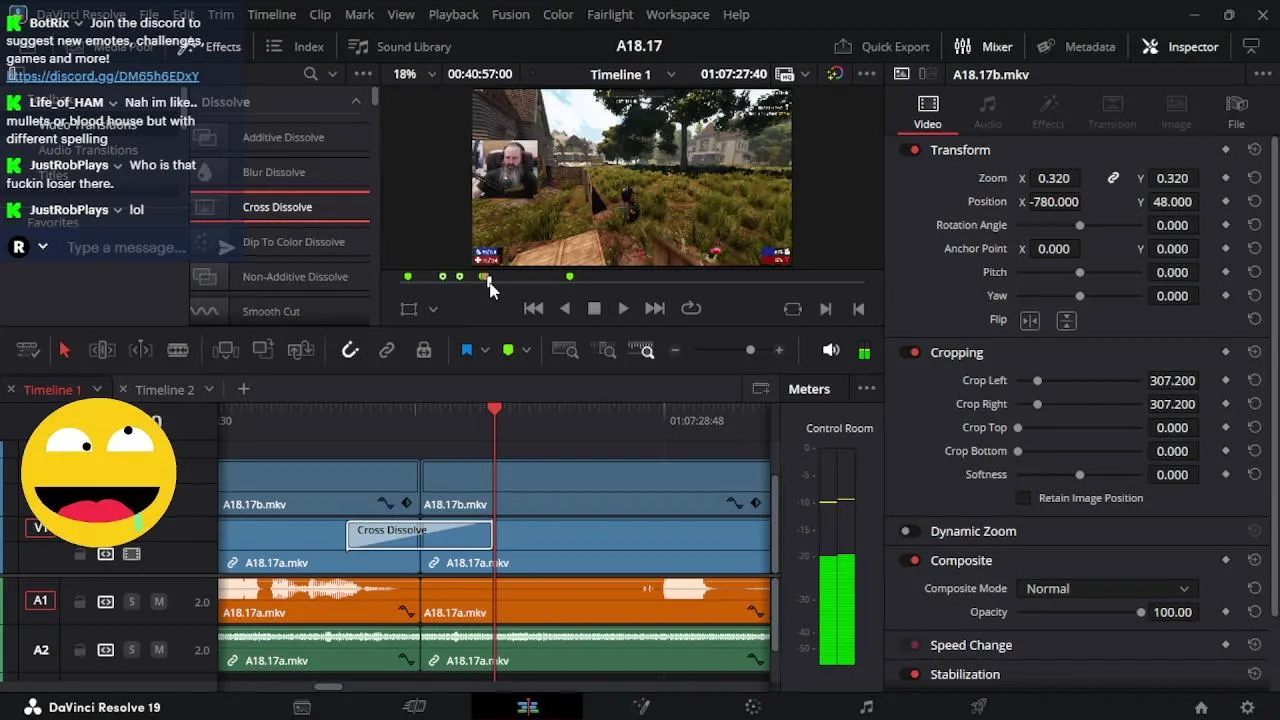Image resolution: width=1280 pixels, height=720 pixels.
Task: Select the Video tab in Inspector
Action: [927, 112]
